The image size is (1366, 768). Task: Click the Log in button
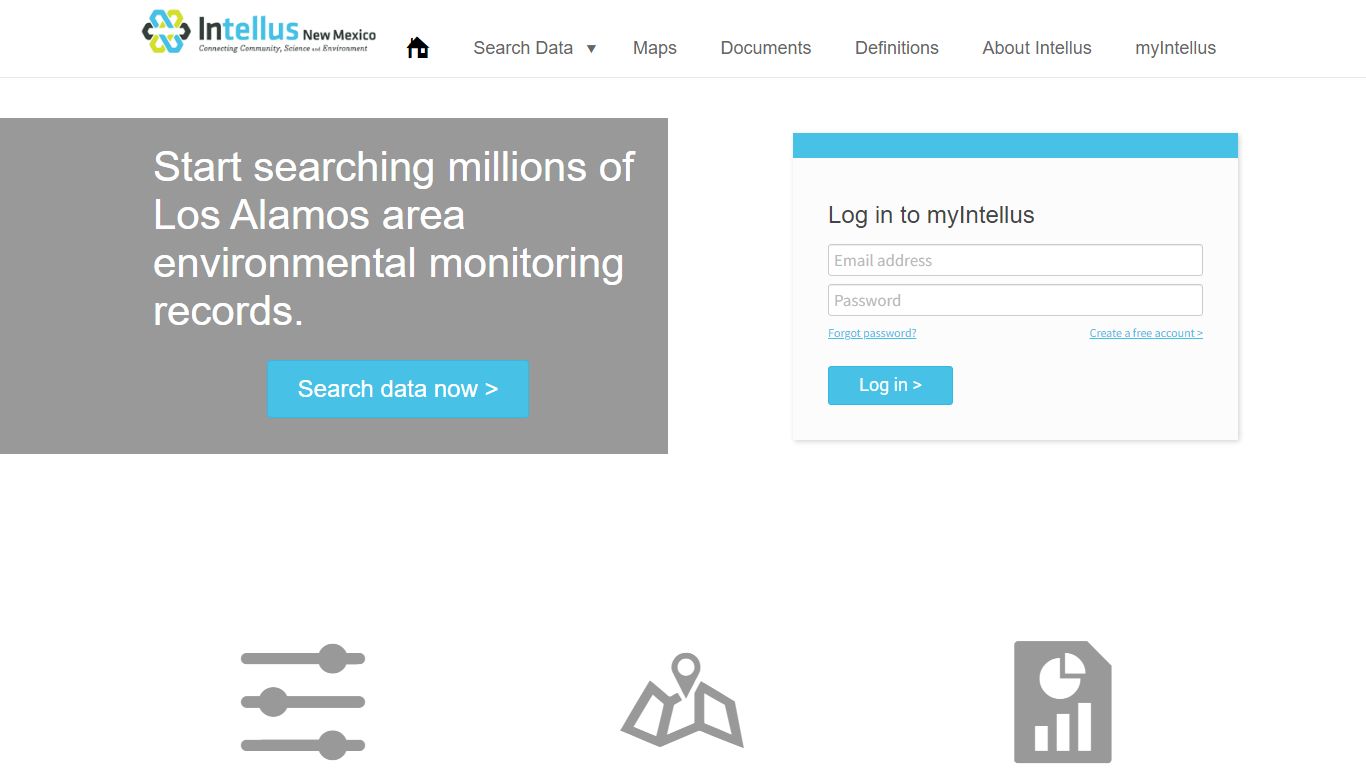[x=890, y=385]
